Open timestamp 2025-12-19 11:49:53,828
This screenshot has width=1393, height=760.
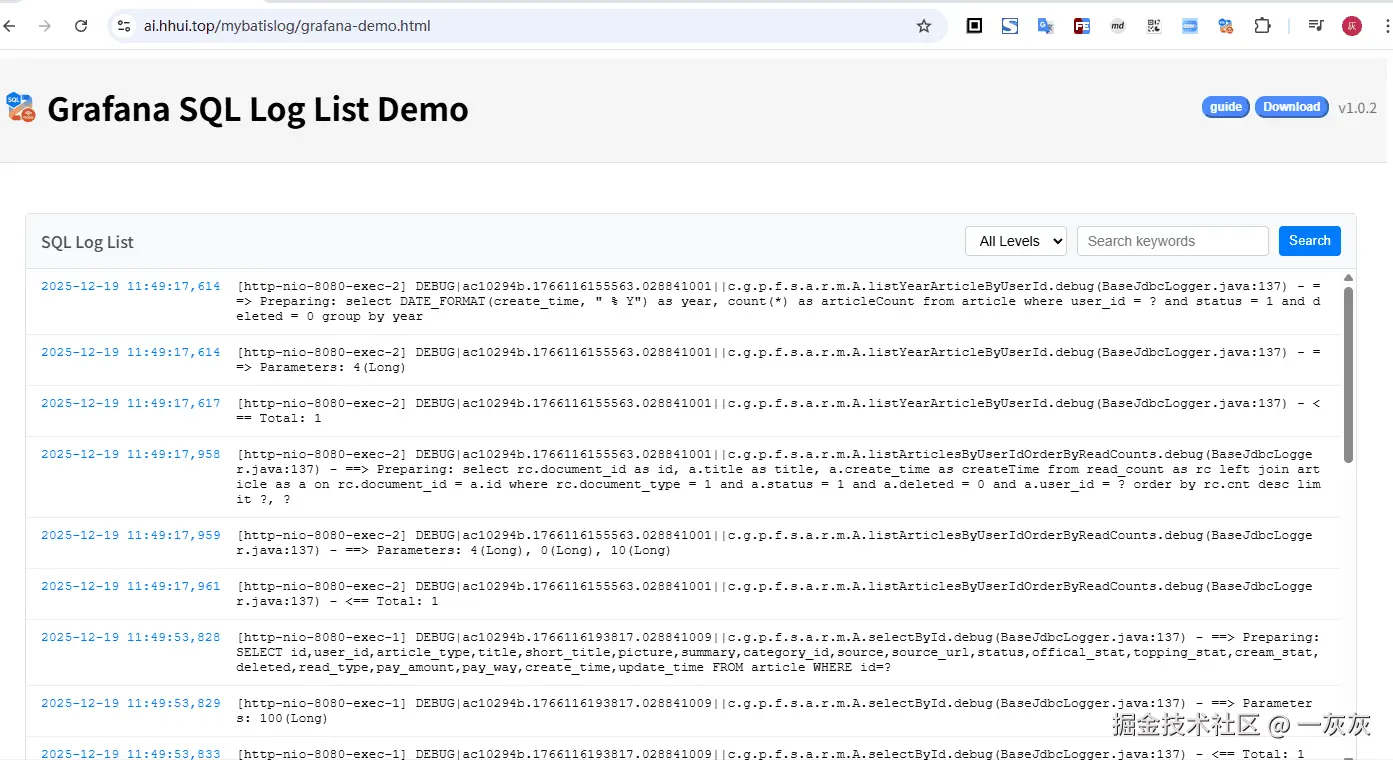[131, 637]
